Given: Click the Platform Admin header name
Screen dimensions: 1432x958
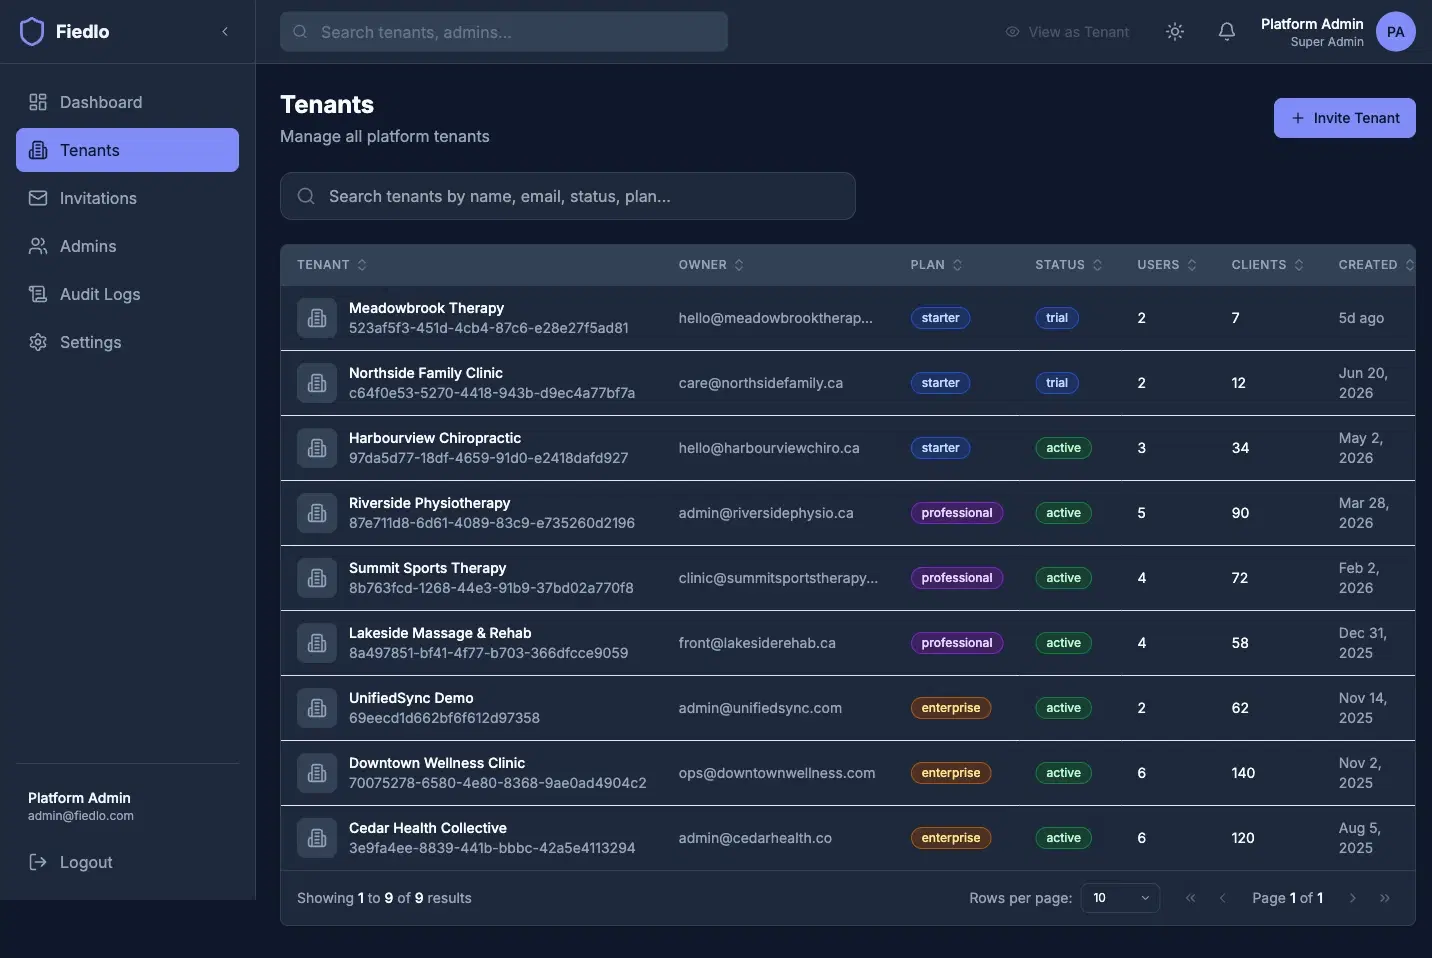Looking at the screenshot, I should pos(1312,24).
